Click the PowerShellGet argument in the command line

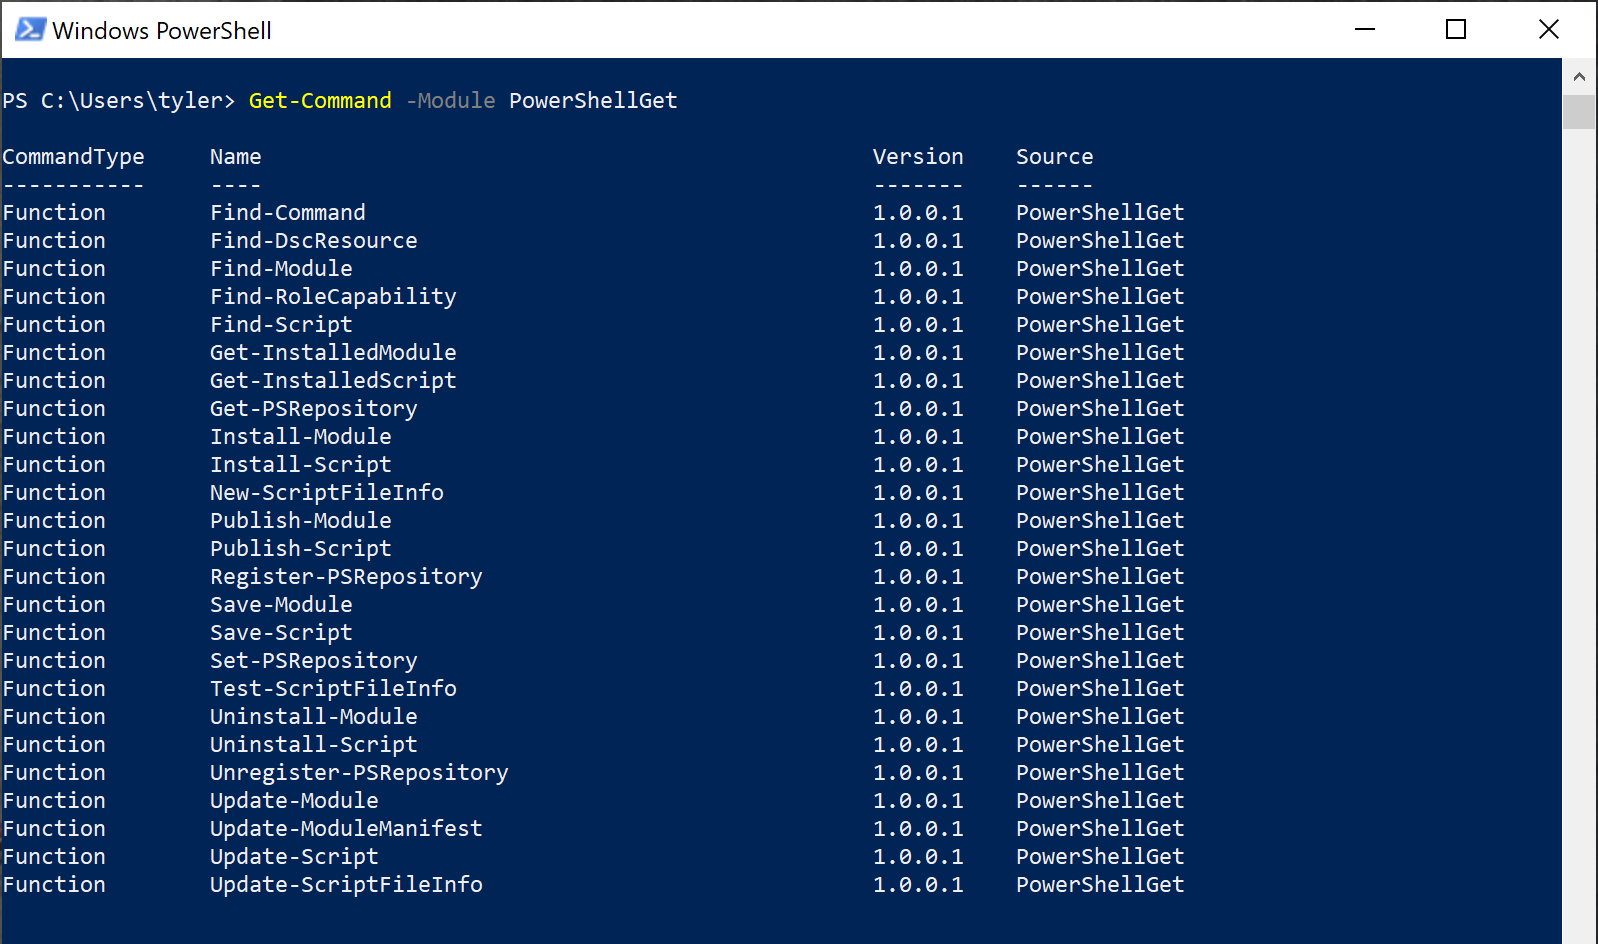[x=593, y=101]
